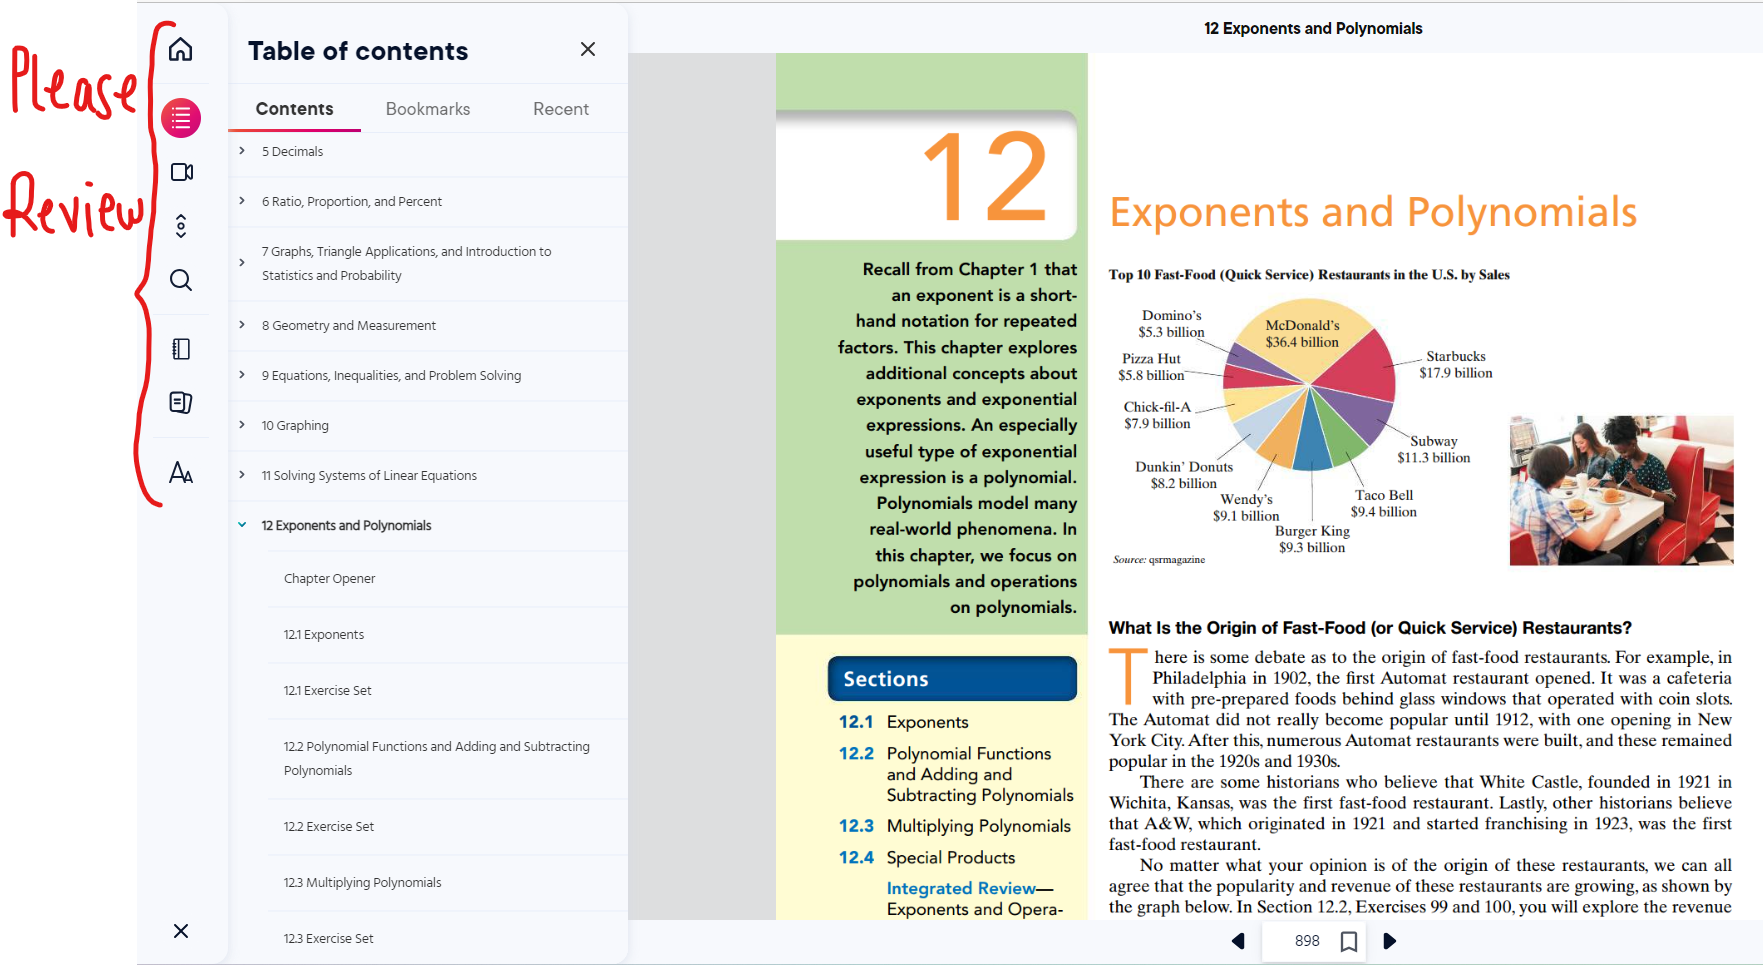
Task: Open 8 Geometry and Measurement entry
Action: coord(349,326)
